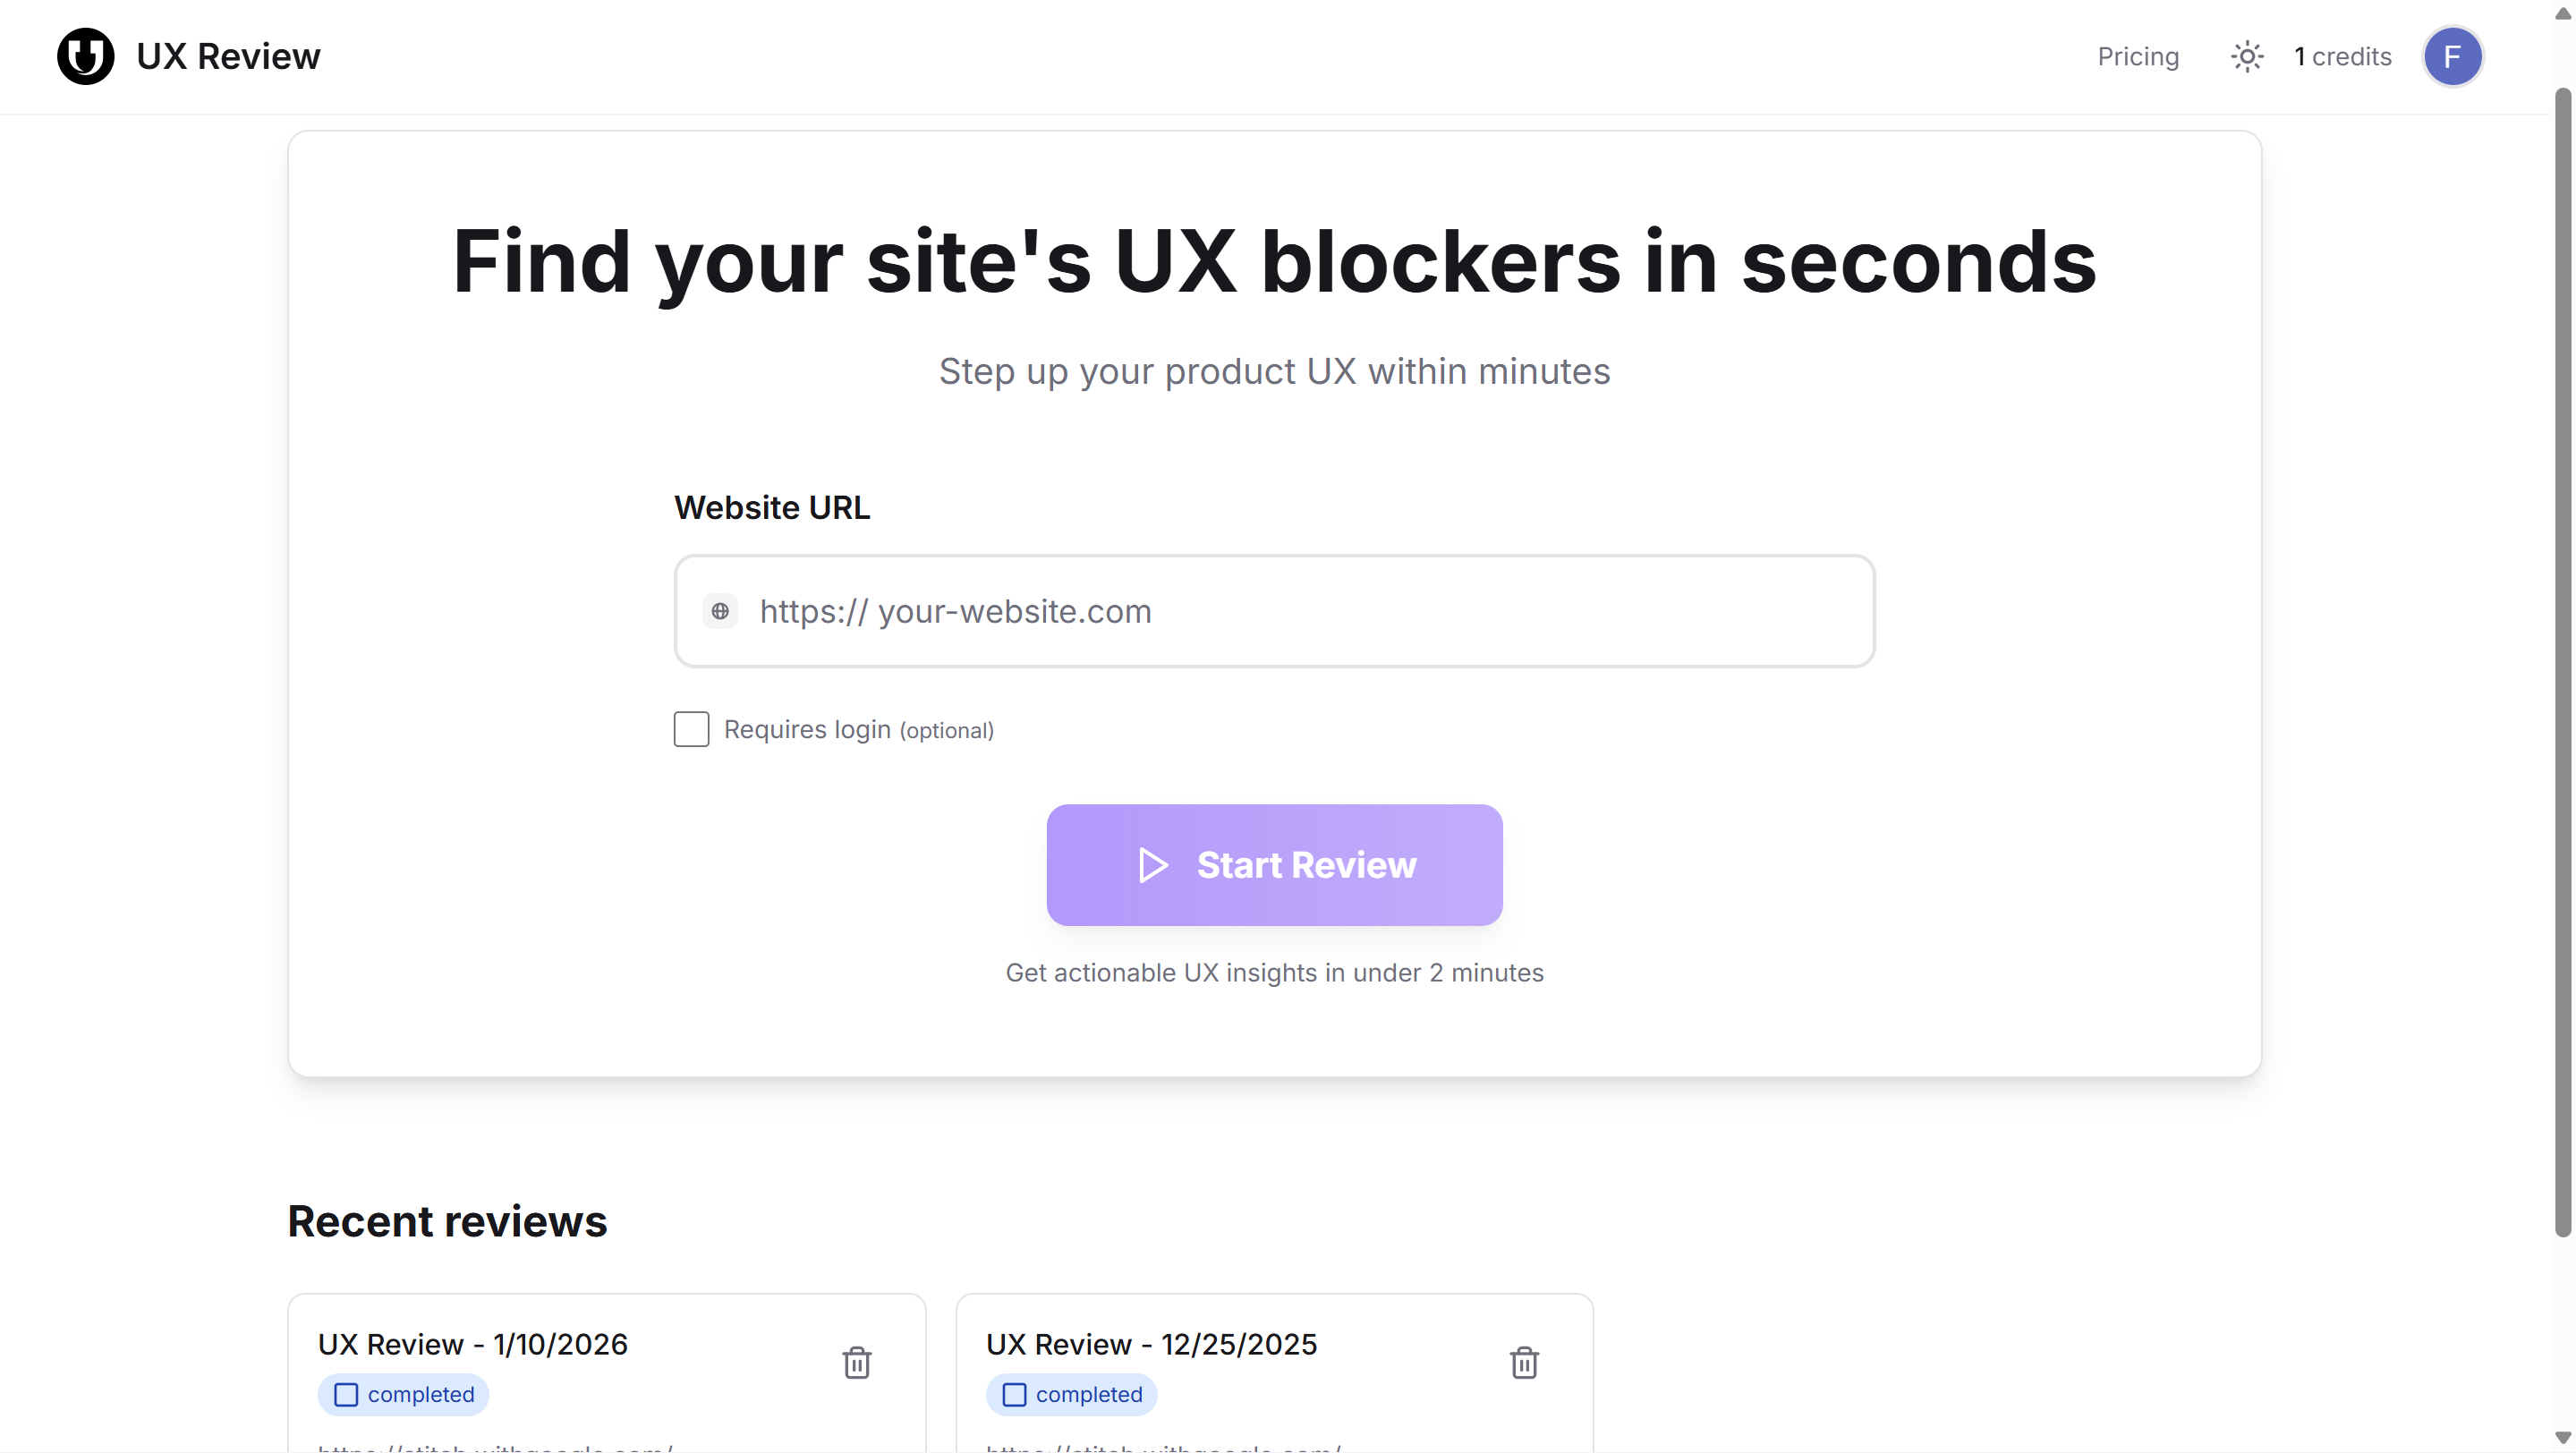The height and width of the screenshot is (1453, 2576).
Task: Click the 1 credits indicator
Action: pos(2343,57)
